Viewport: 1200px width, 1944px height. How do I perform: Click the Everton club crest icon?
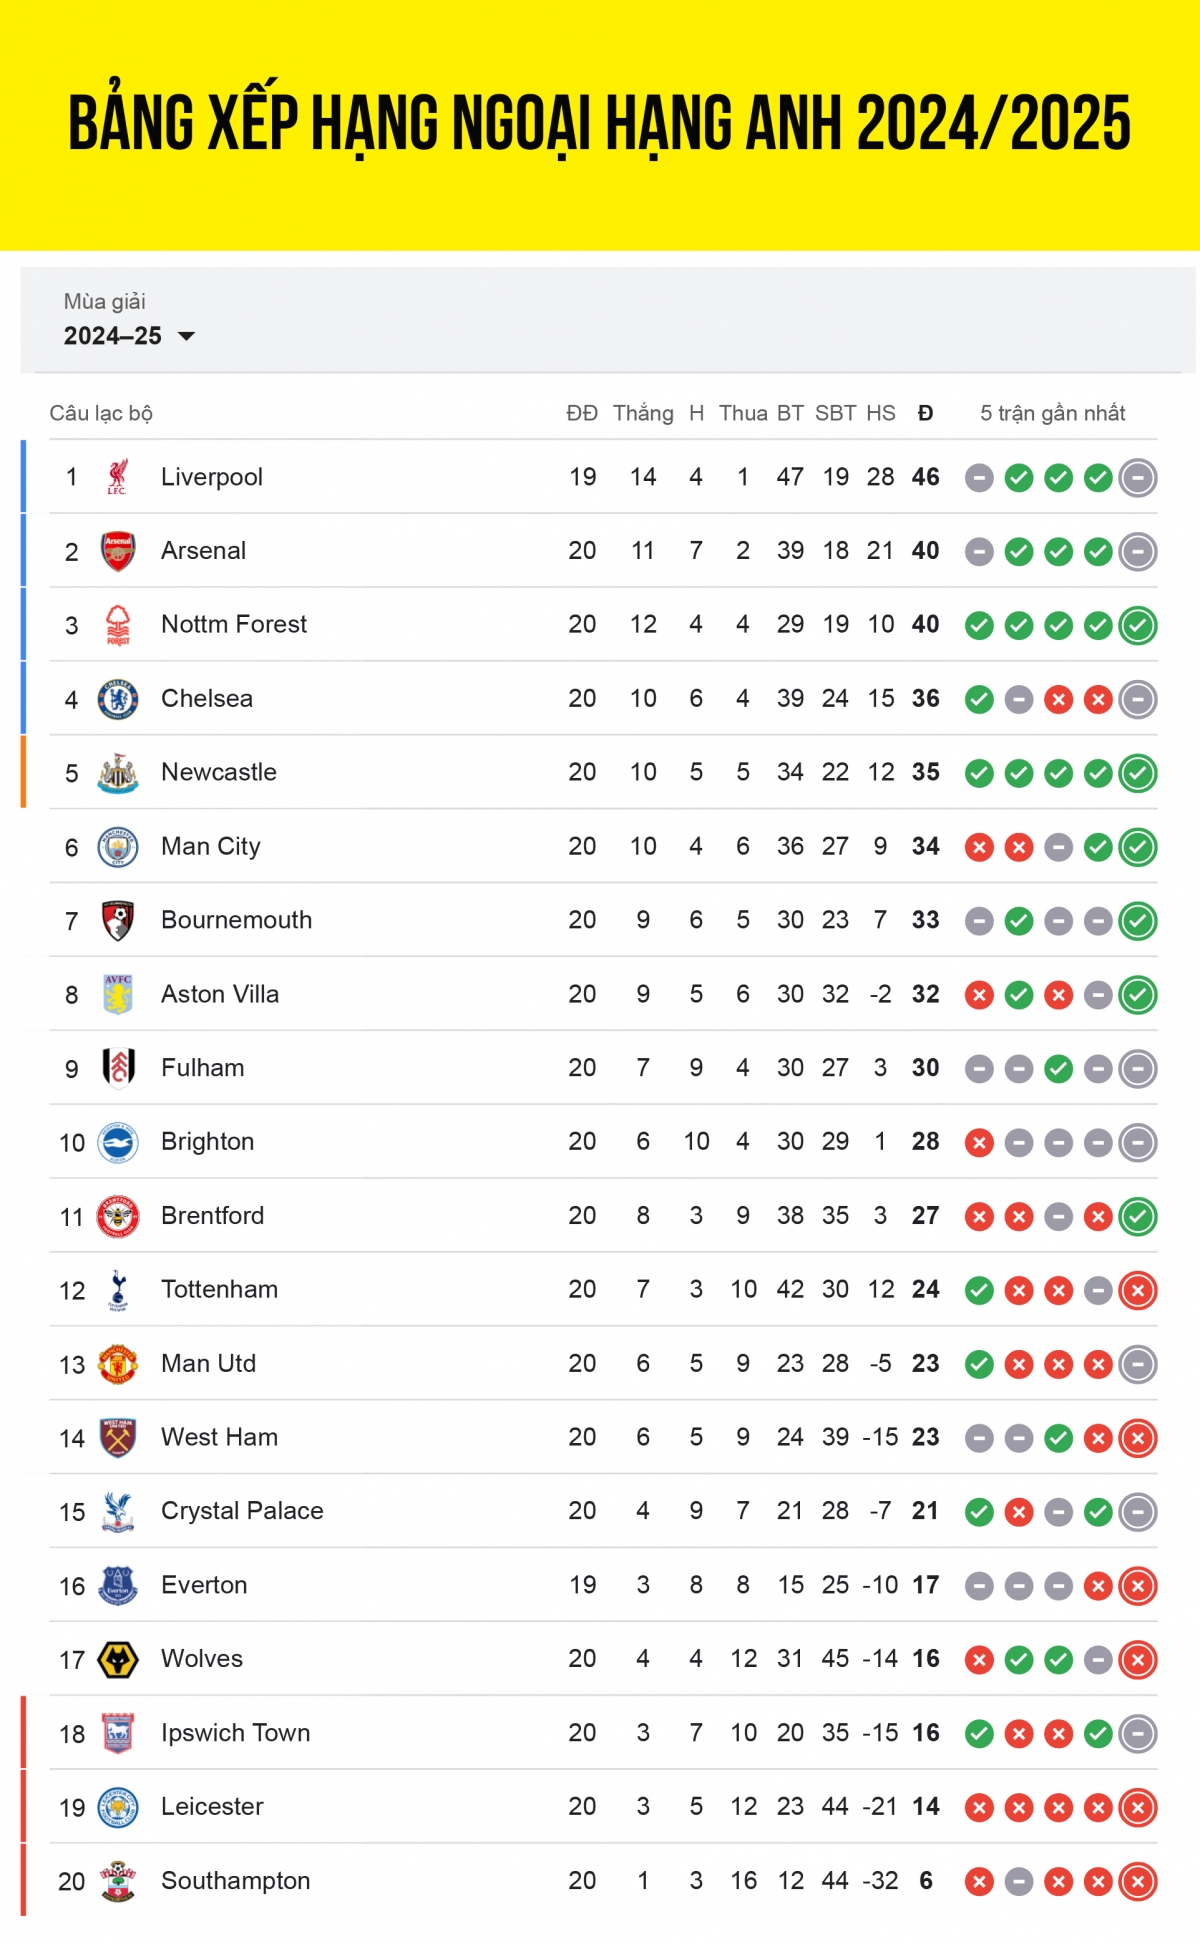coord(118,1586)
